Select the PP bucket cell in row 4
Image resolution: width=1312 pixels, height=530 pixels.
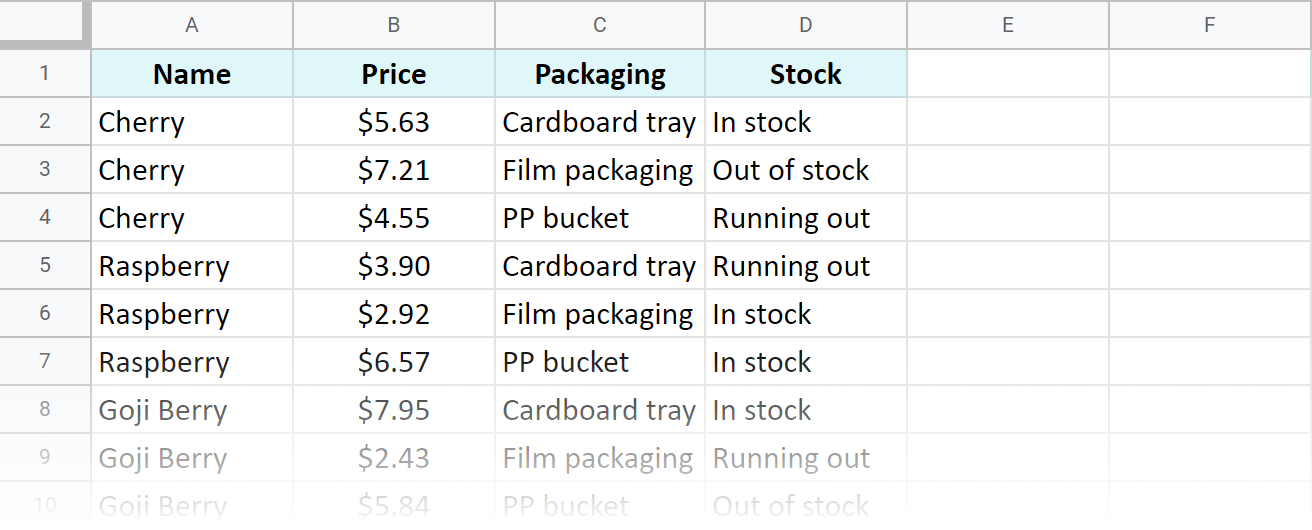click(600, 218)
